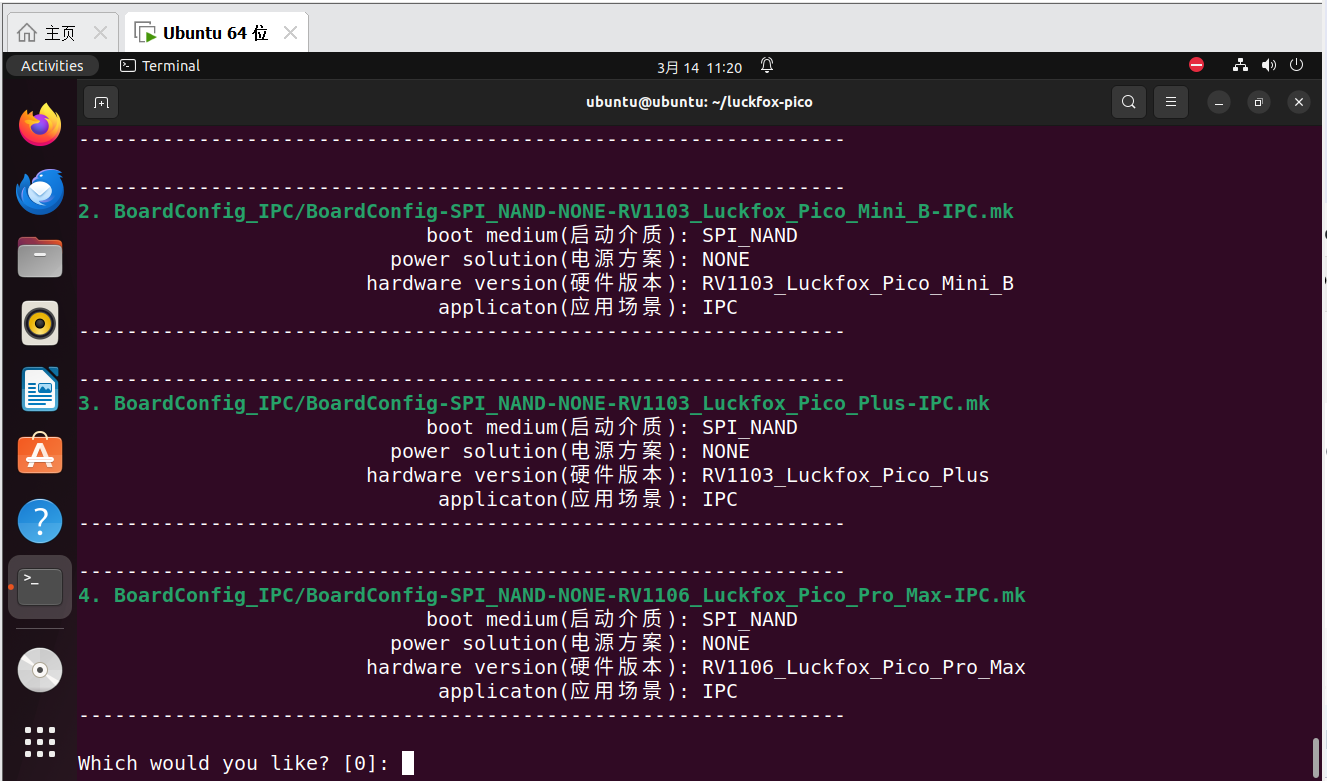This screenshot has height=781, width=1327.
Task: Click hardware version RV1103_Luckfox_Pico_Mini_B text
Action: point(858,283)
